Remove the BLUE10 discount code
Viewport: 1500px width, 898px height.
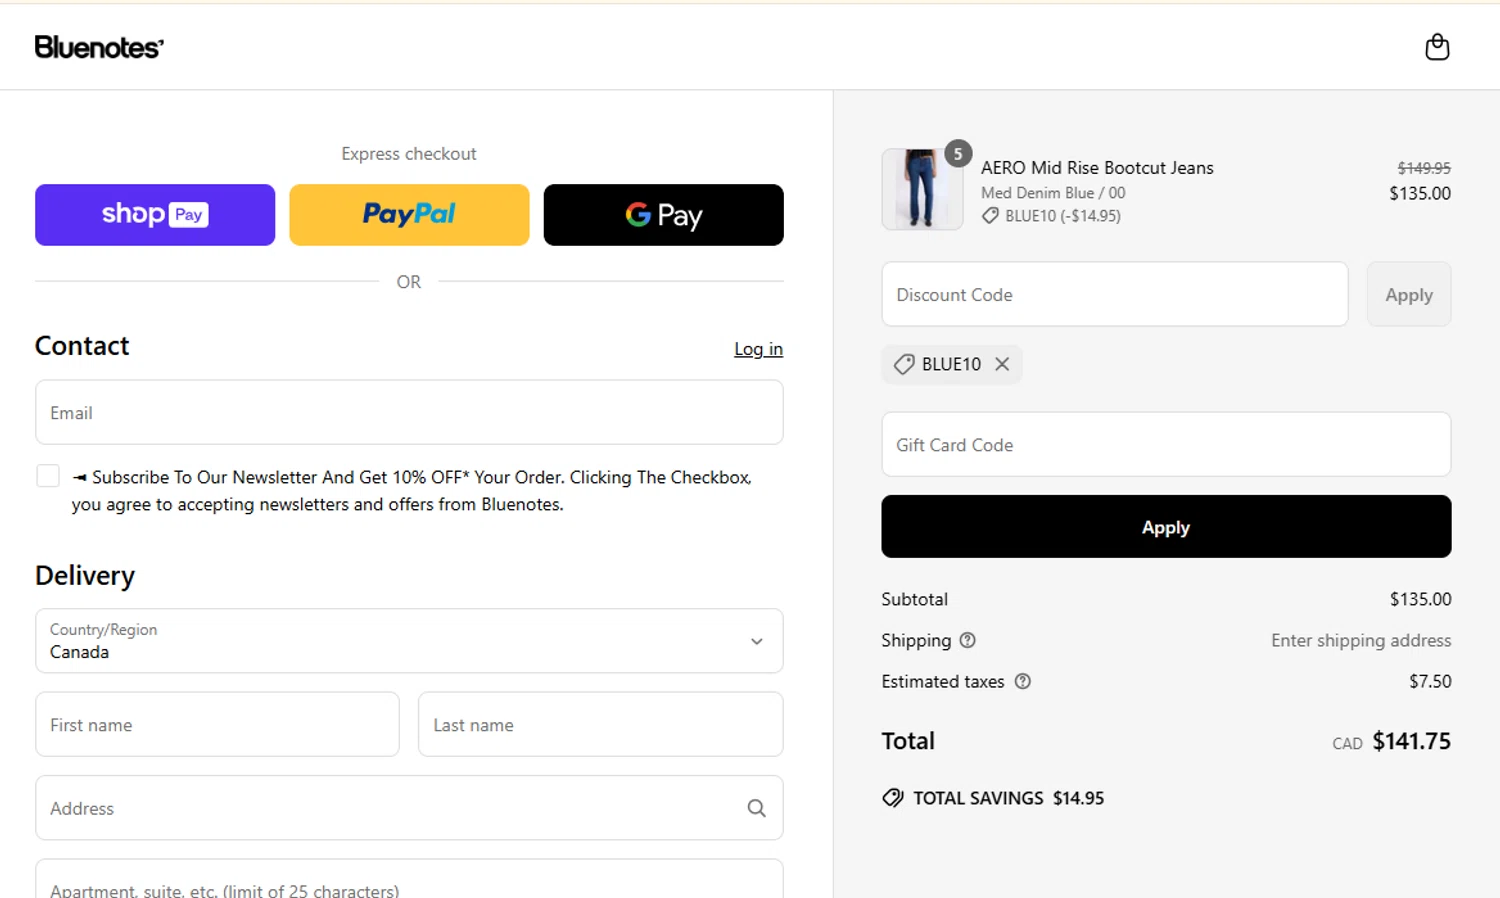click(x=1002, y=364)
